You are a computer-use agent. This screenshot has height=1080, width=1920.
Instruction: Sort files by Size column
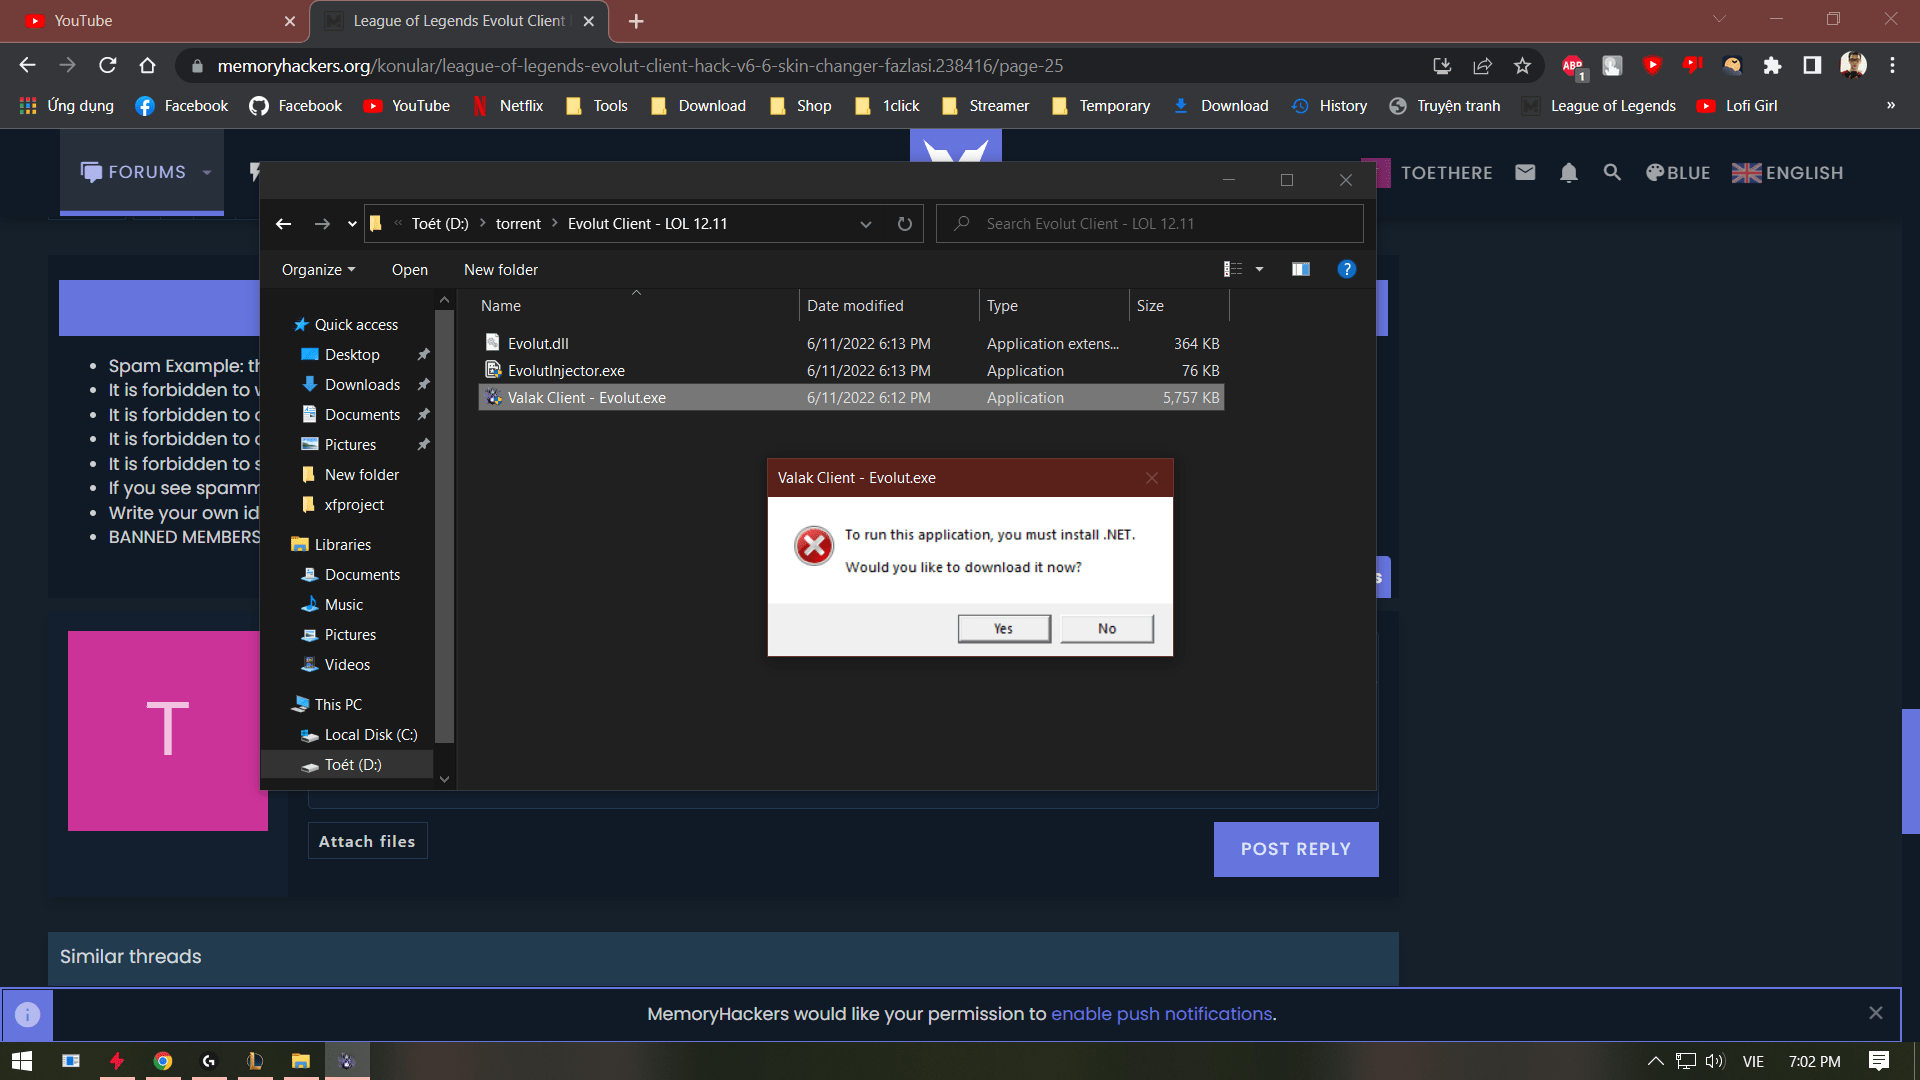point(1179,306)
